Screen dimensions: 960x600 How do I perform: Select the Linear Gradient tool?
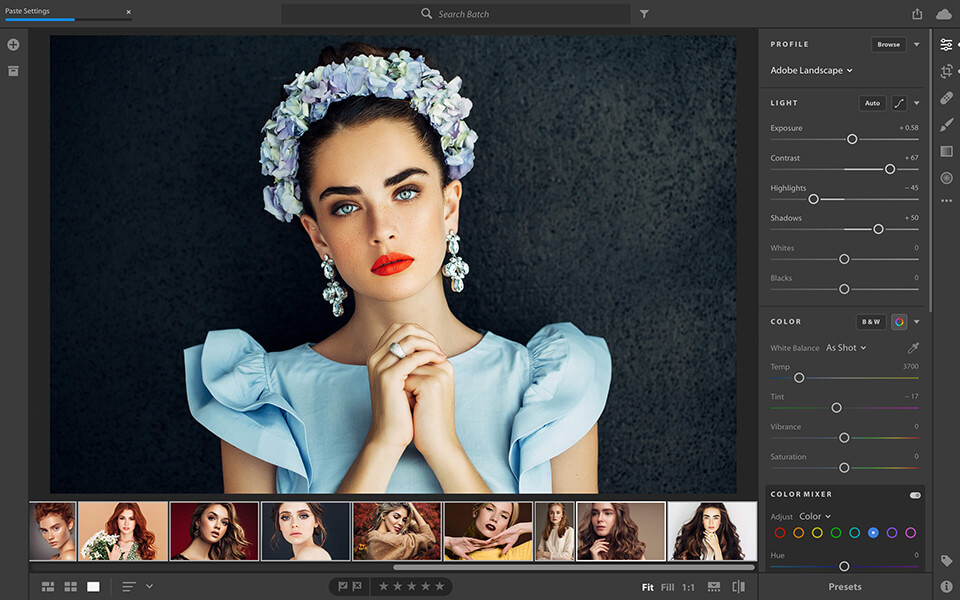[946, 151]
